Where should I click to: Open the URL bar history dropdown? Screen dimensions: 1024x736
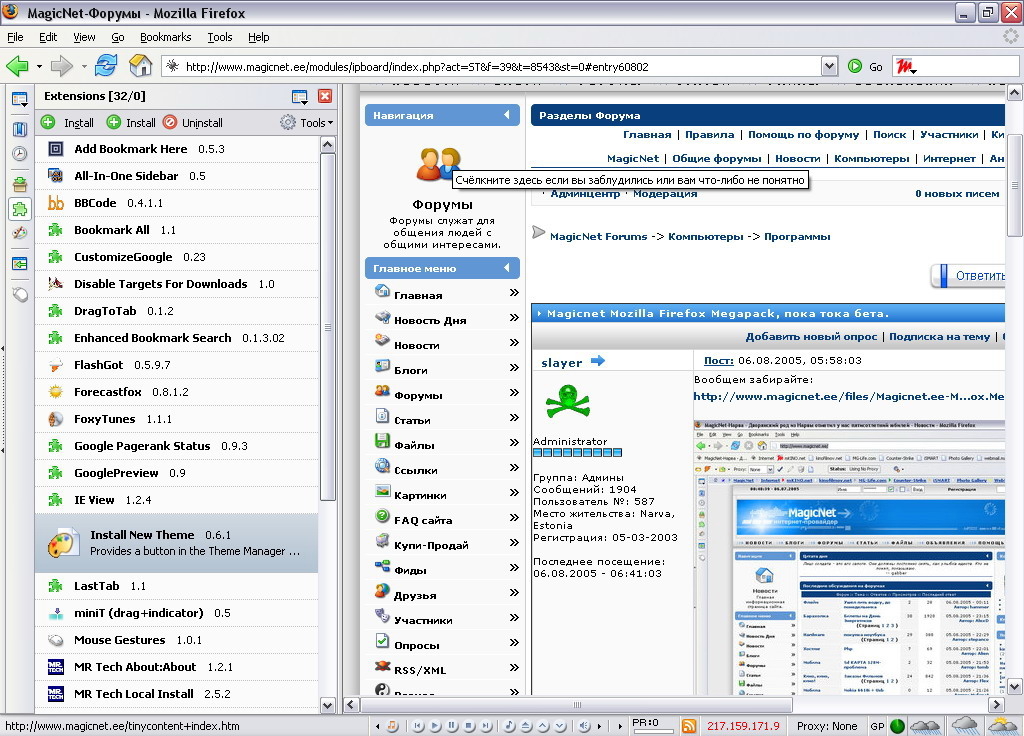tap(829, 66)
